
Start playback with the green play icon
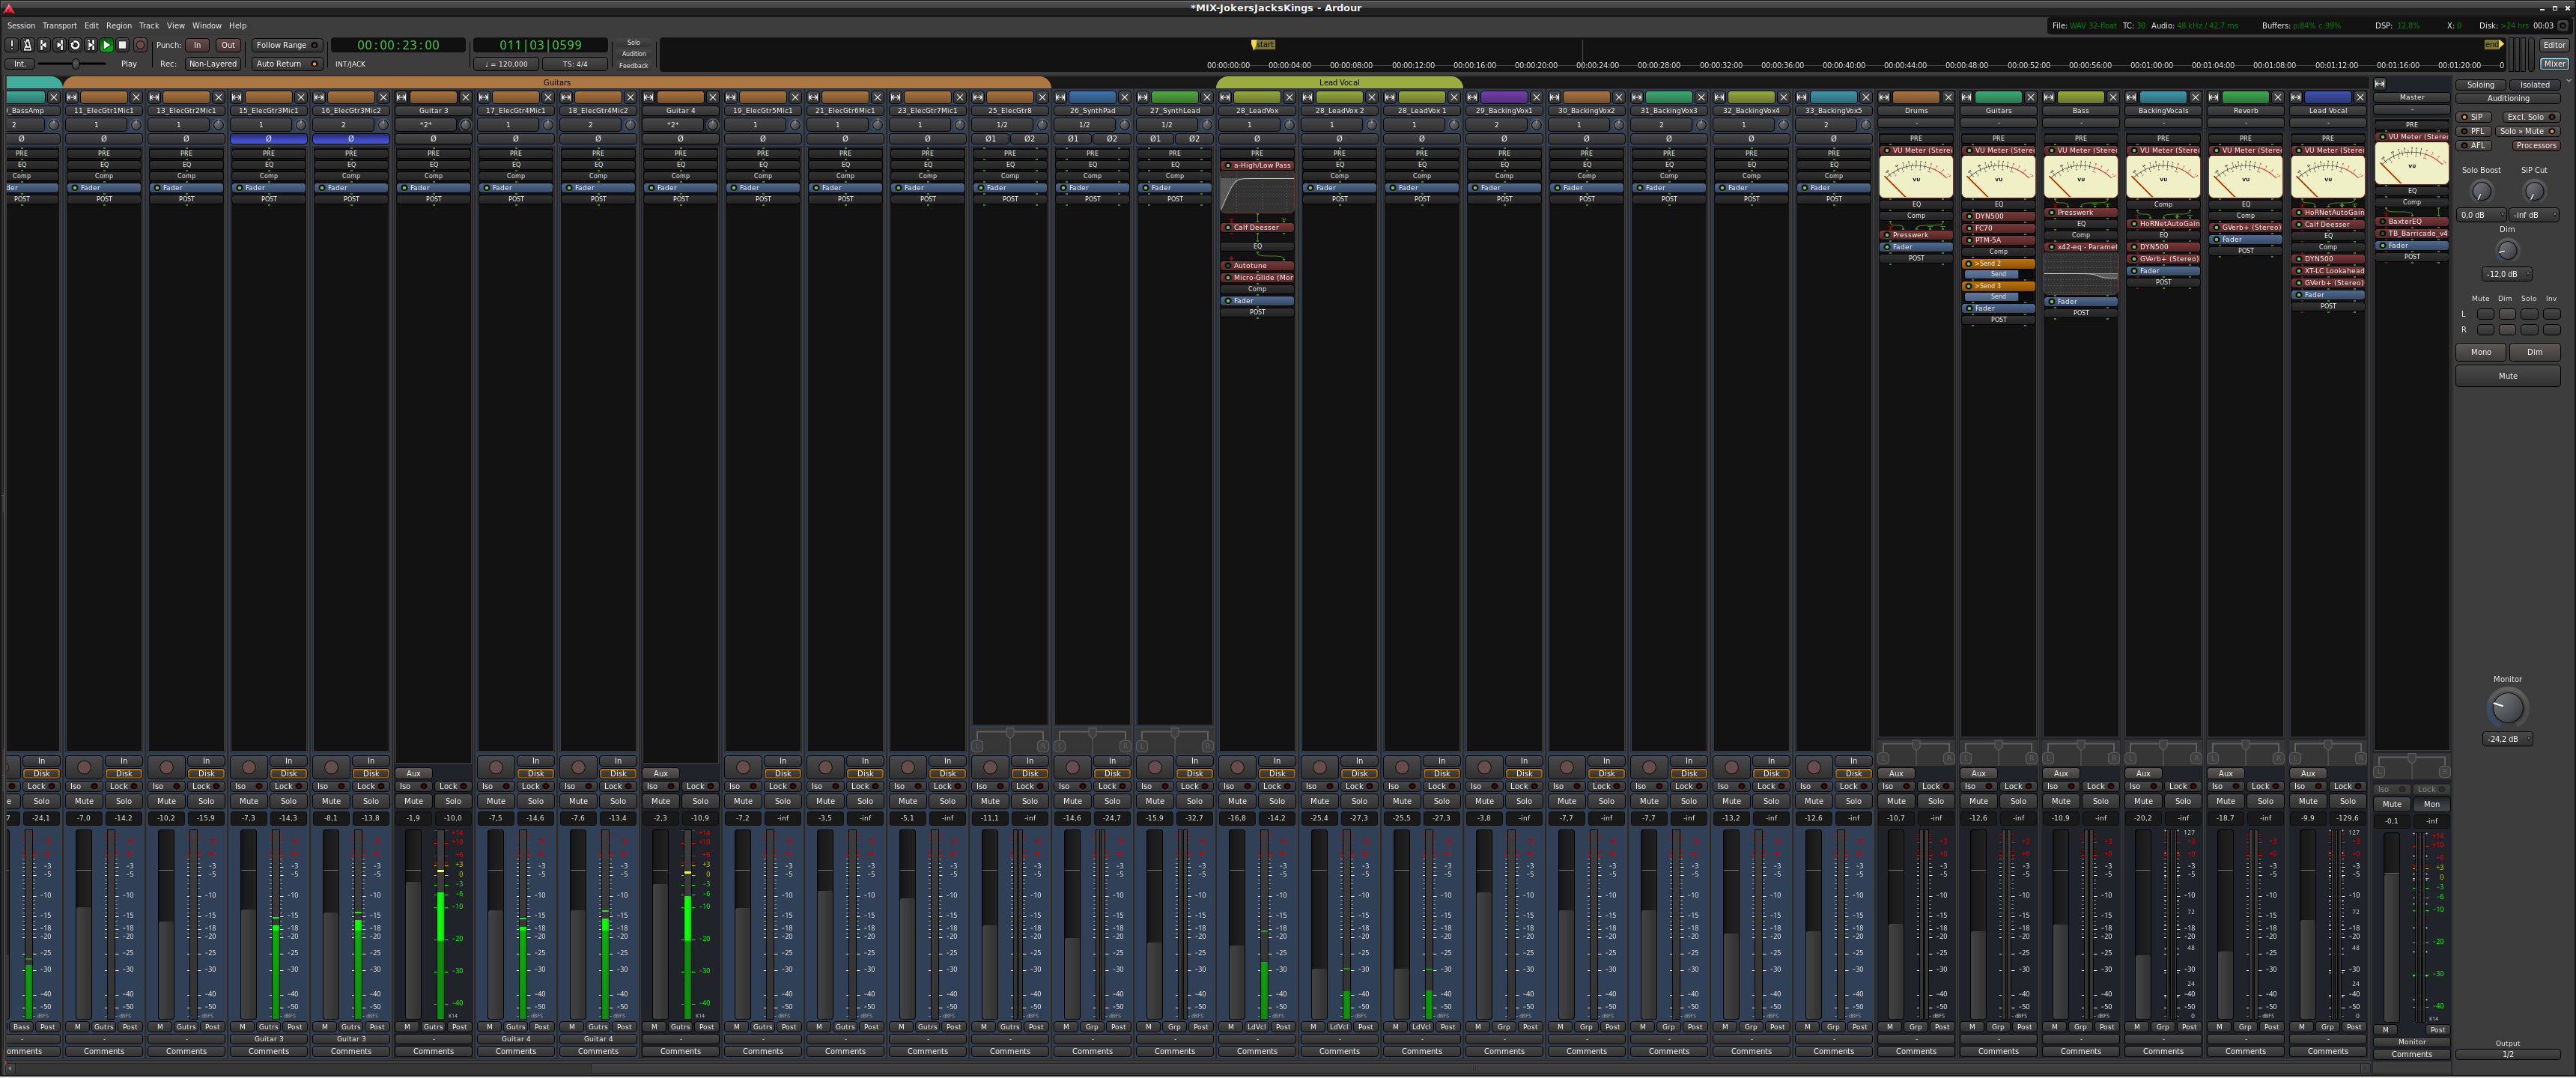(107, 45)
